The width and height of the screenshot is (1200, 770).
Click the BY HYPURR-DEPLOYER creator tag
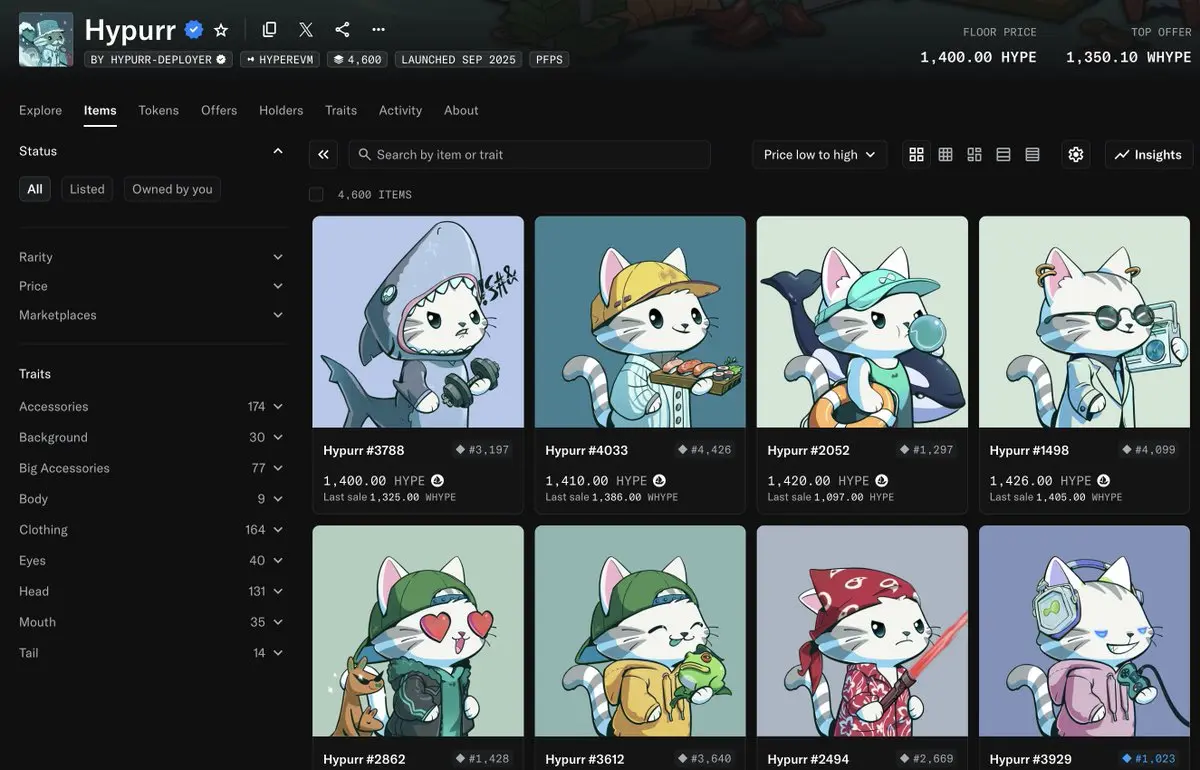(158, 60)
